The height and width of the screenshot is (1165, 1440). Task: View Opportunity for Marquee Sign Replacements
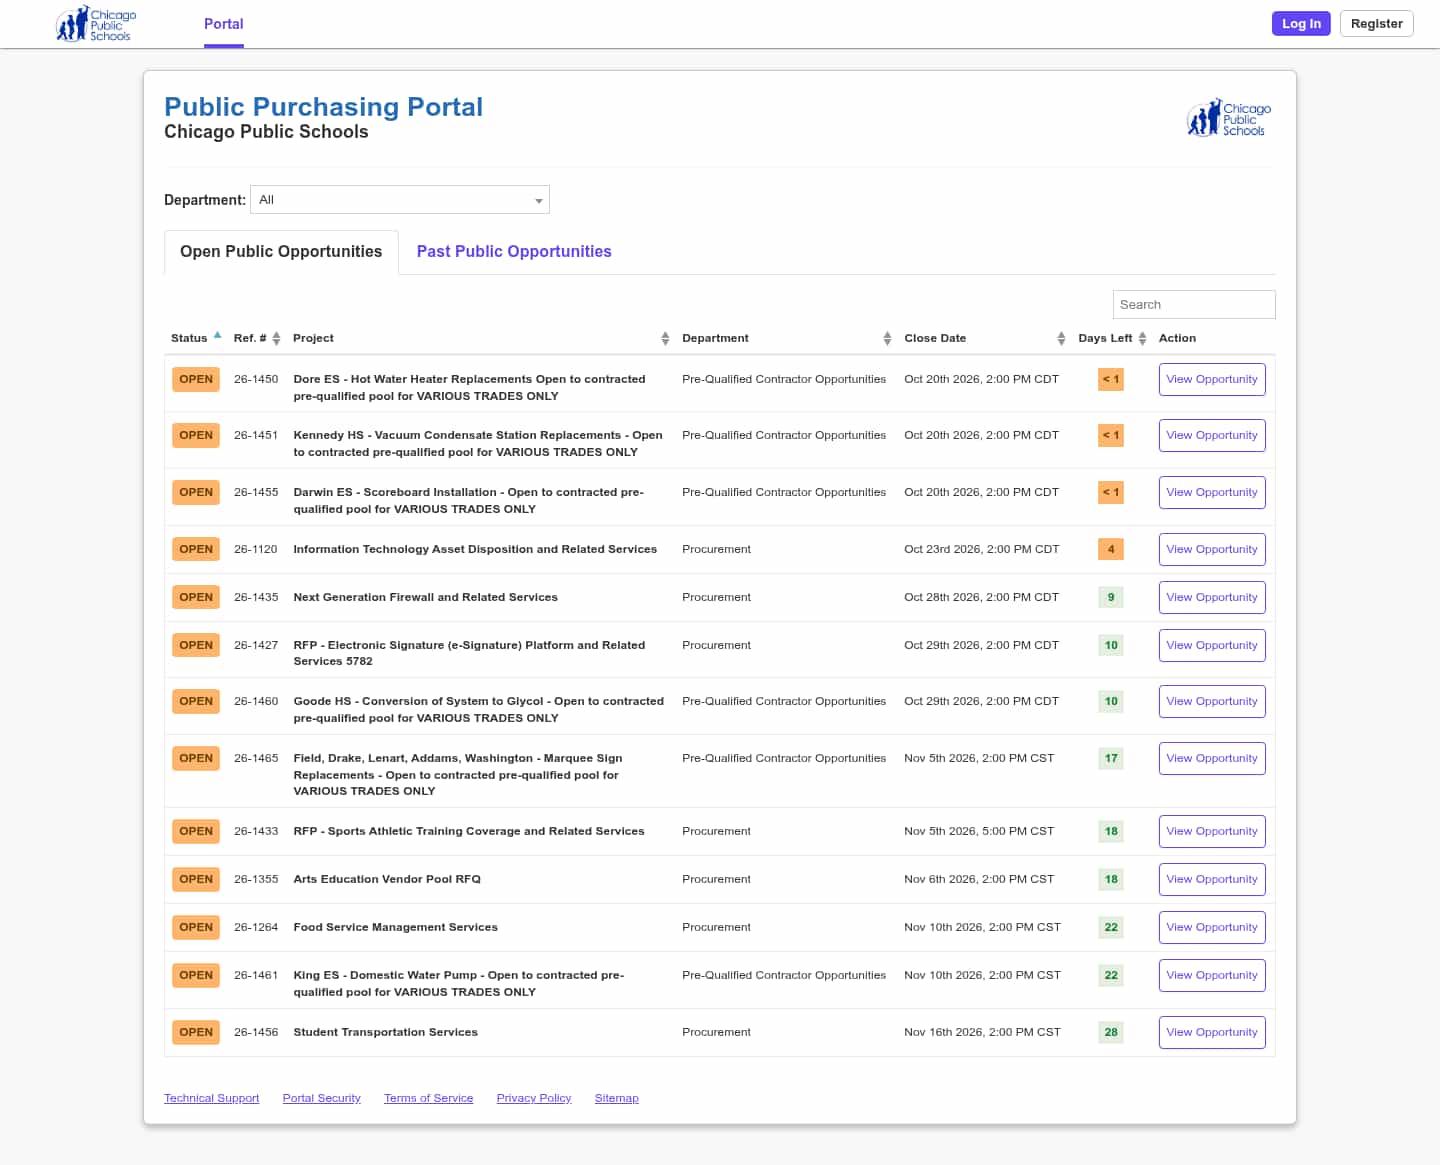[x=1212, y=759]
